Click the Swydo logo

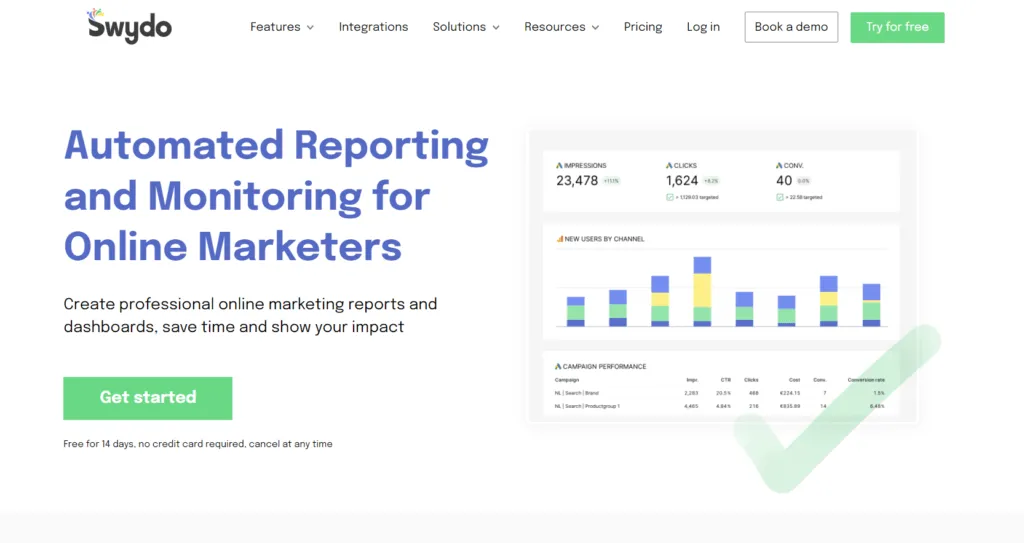click(129, 26)
